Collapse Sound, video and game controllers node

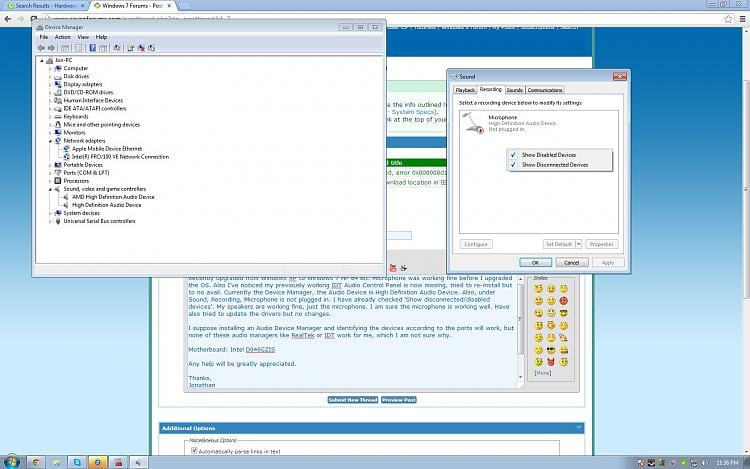pyautogui.click(x=50, y=189)
